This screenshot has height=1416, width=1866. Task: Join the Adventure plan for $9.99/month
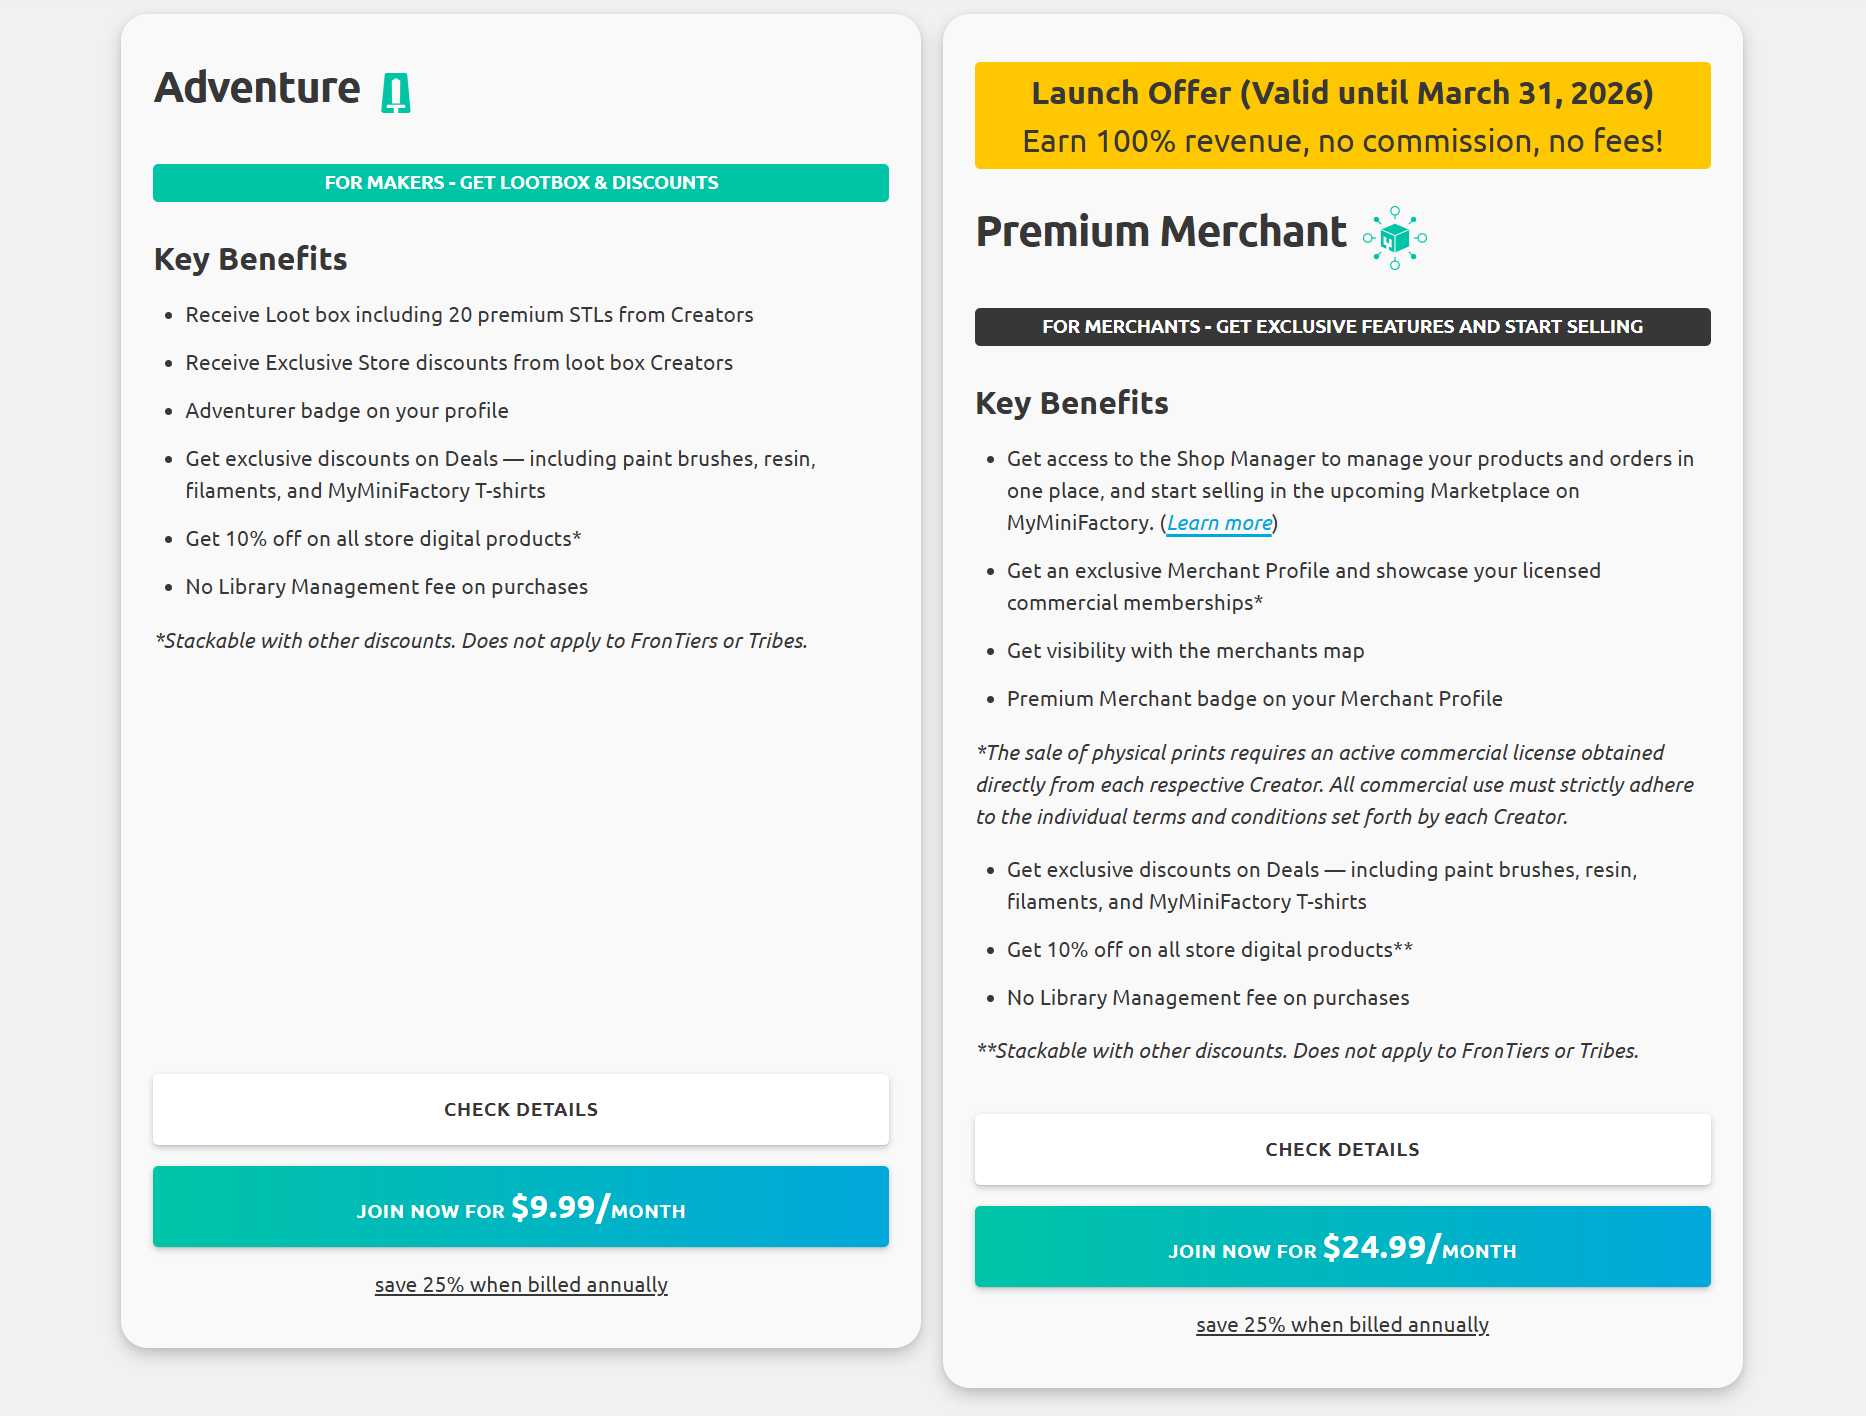pos(520,1207)
